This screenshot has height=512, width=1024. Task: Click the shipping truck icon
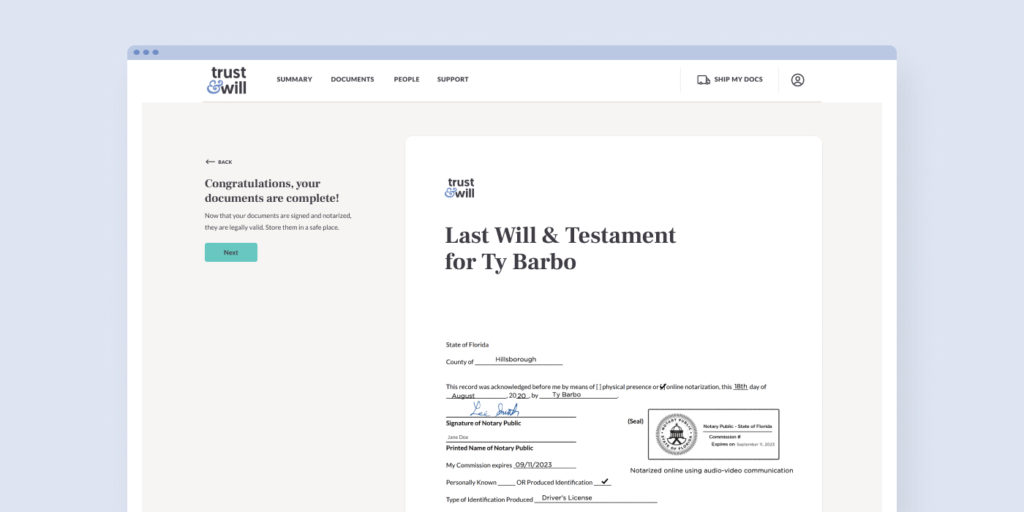point(703,80)
